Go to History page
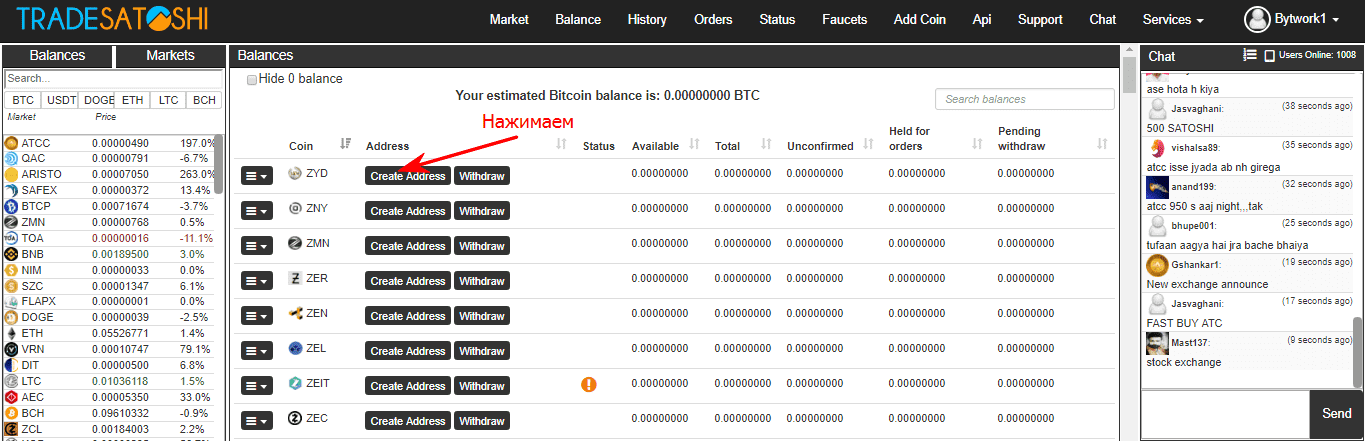Viewport: 1365px width, 441px height. click(647, 20)
